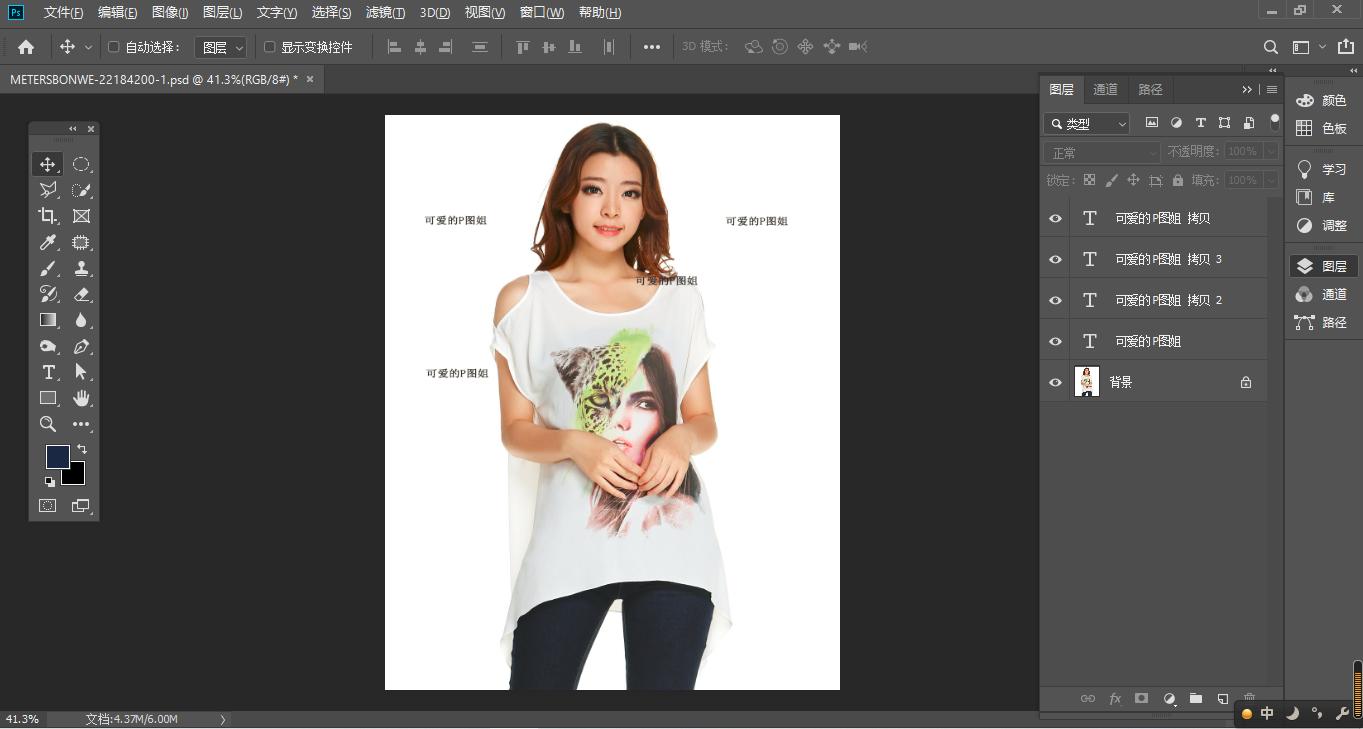The width and height of the screenshot is (1363, 729).
Task: Choose the Brush tool
Action: click(47, 268)
